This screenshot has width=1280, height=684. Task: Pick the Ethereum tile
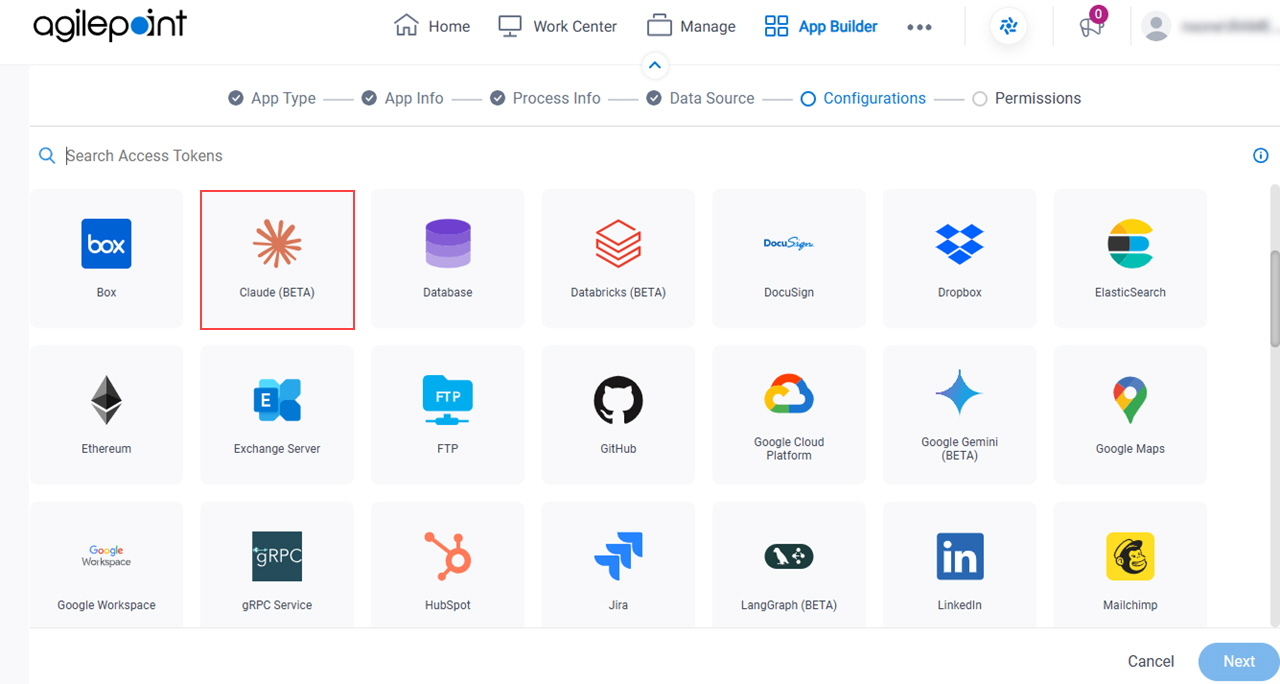tap(107, 415)
